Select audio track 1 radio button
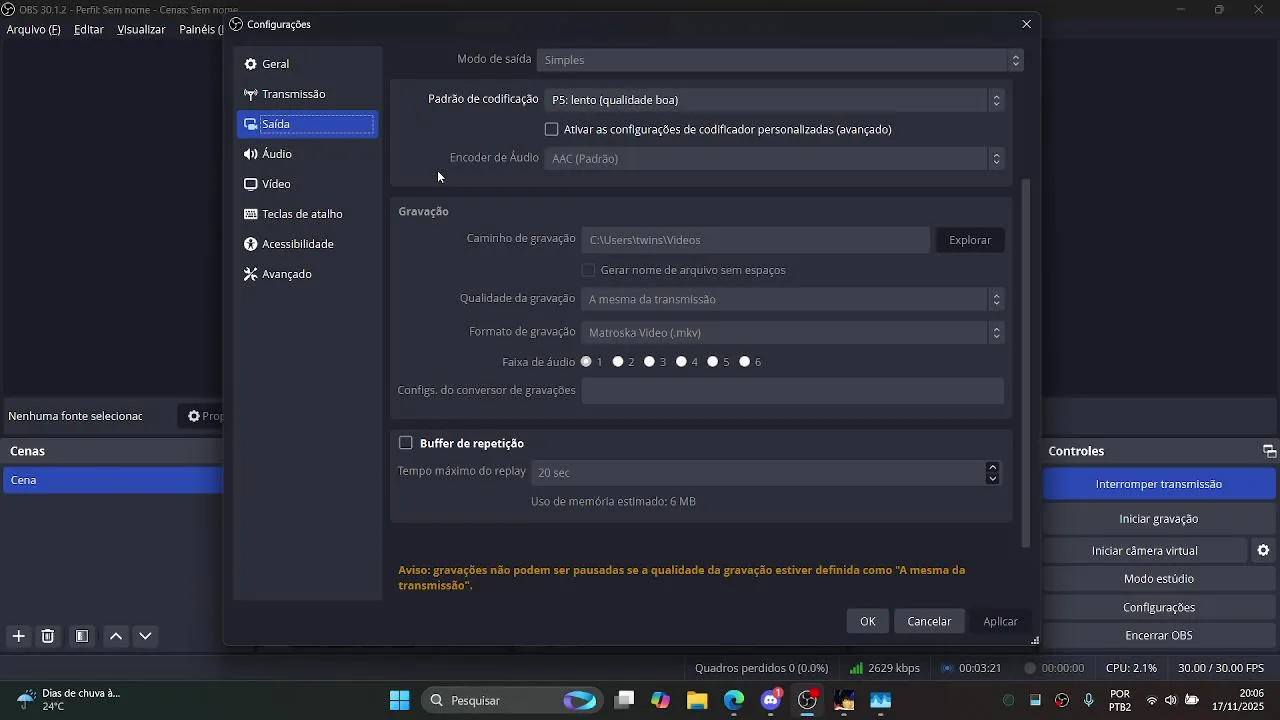The height and width of the screenshot is (720, 1280). (586, 362)
